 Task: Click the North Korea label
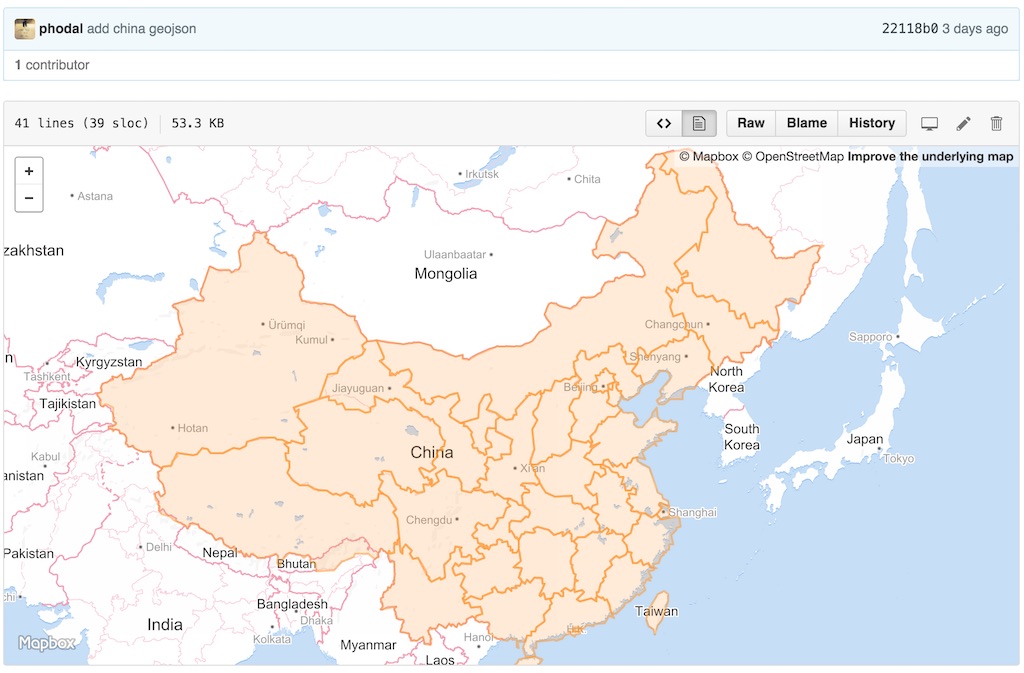coord(726,379)
